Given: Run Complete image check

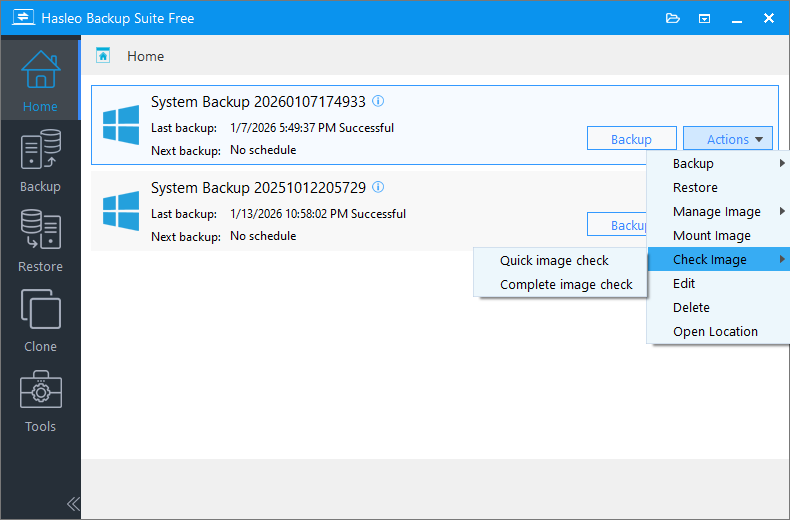Looking at the screenshot, I should tap(560, 285).
